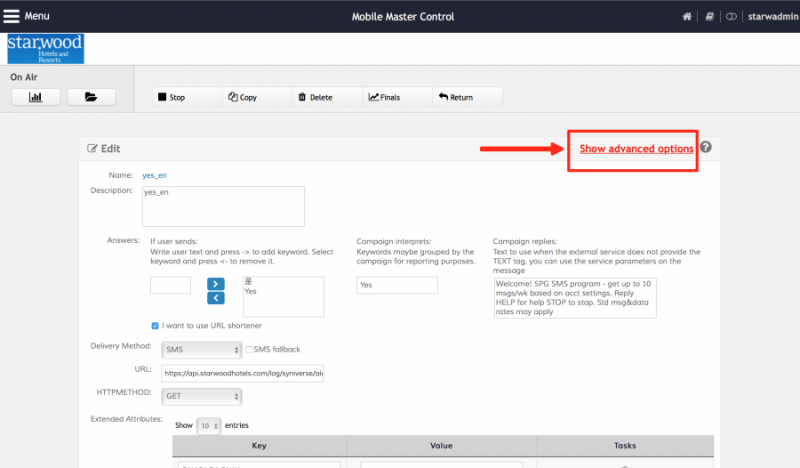
Task: Click the book icon in the top bar
Action: 710,17
